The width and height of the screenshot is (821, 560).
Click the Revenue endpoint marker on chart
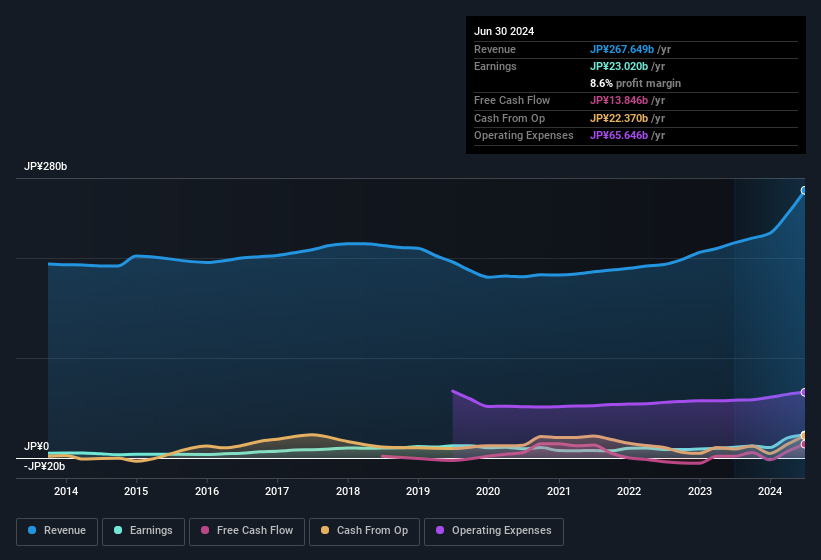tap(804, 190)
